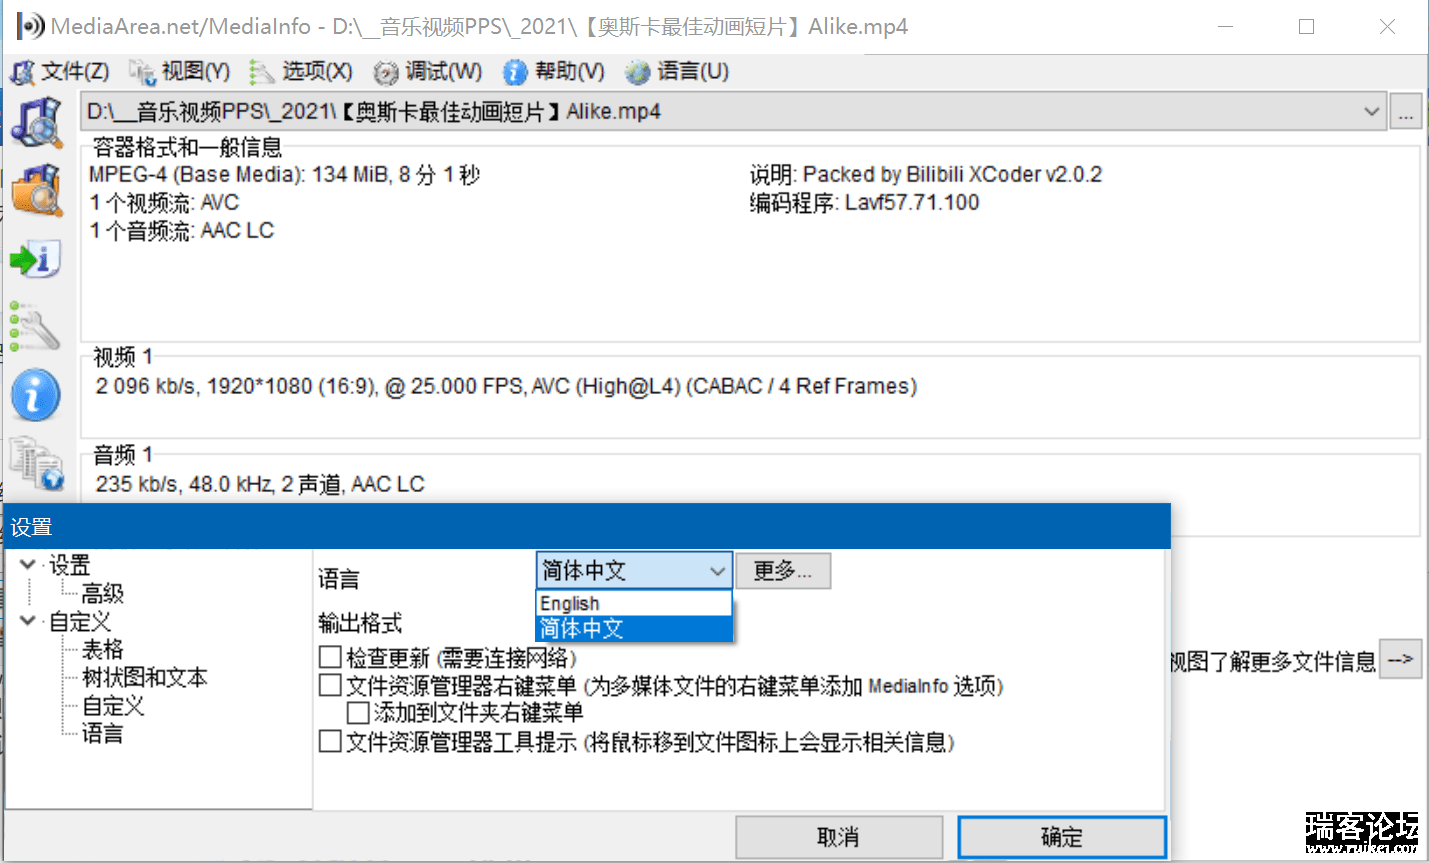Viewport: 1429px width, 863px height.
Task: Click the export icon with green arrow
Action: (36, 259)
